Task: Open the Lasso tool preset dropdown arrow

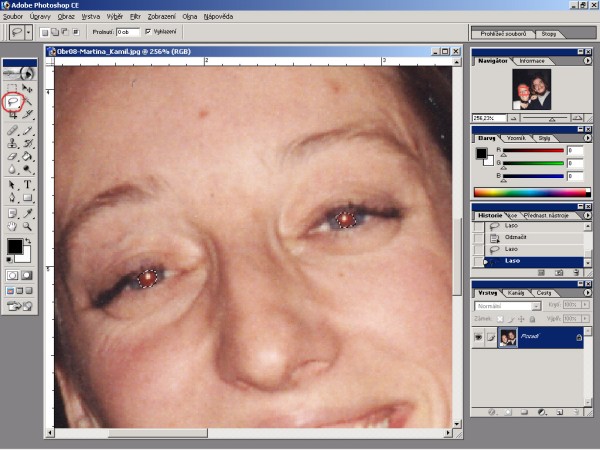Action: (x=30, y=32)
